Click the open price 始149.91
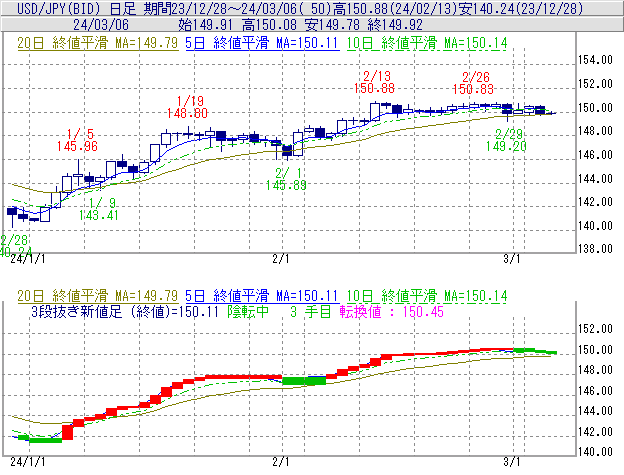The height and width of the screenshot is (475, 624). pos(205,25)
